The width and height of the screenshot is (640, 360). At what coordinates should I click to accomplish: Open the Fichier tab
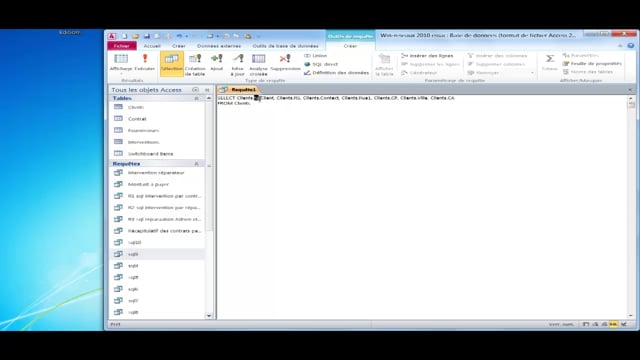(x=122, y=46)
